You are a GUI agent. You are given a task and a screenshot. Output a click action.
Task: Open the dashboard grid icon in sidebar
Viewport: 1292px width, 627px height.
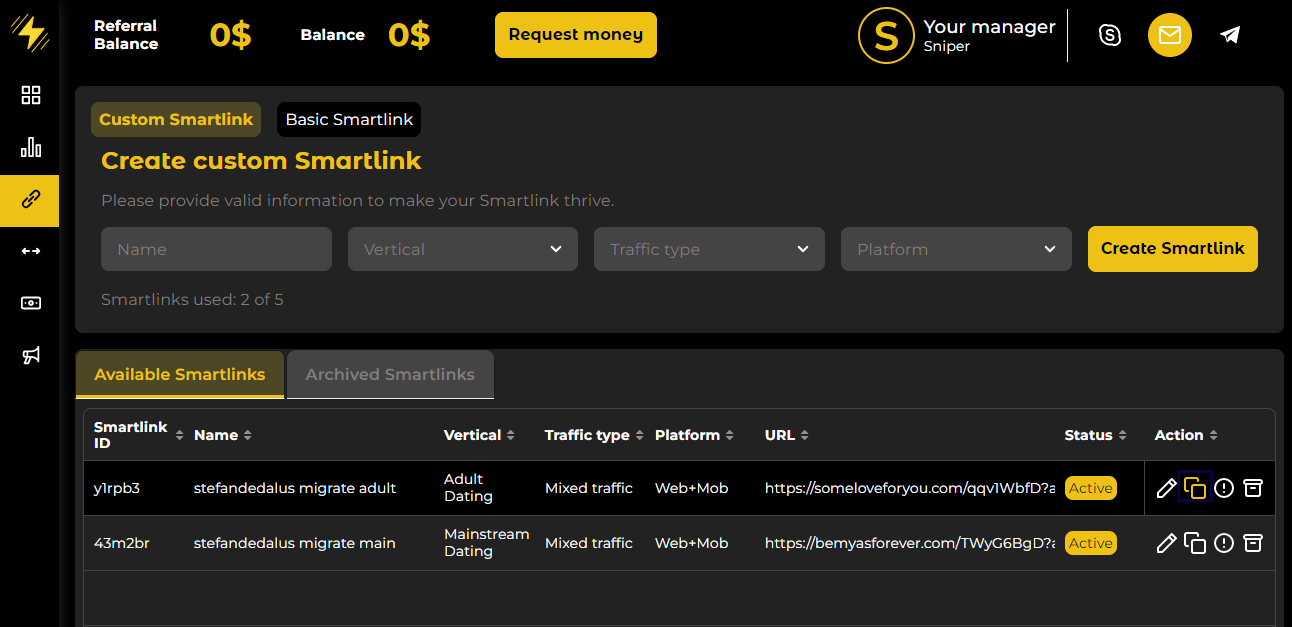tap(31, 95)
